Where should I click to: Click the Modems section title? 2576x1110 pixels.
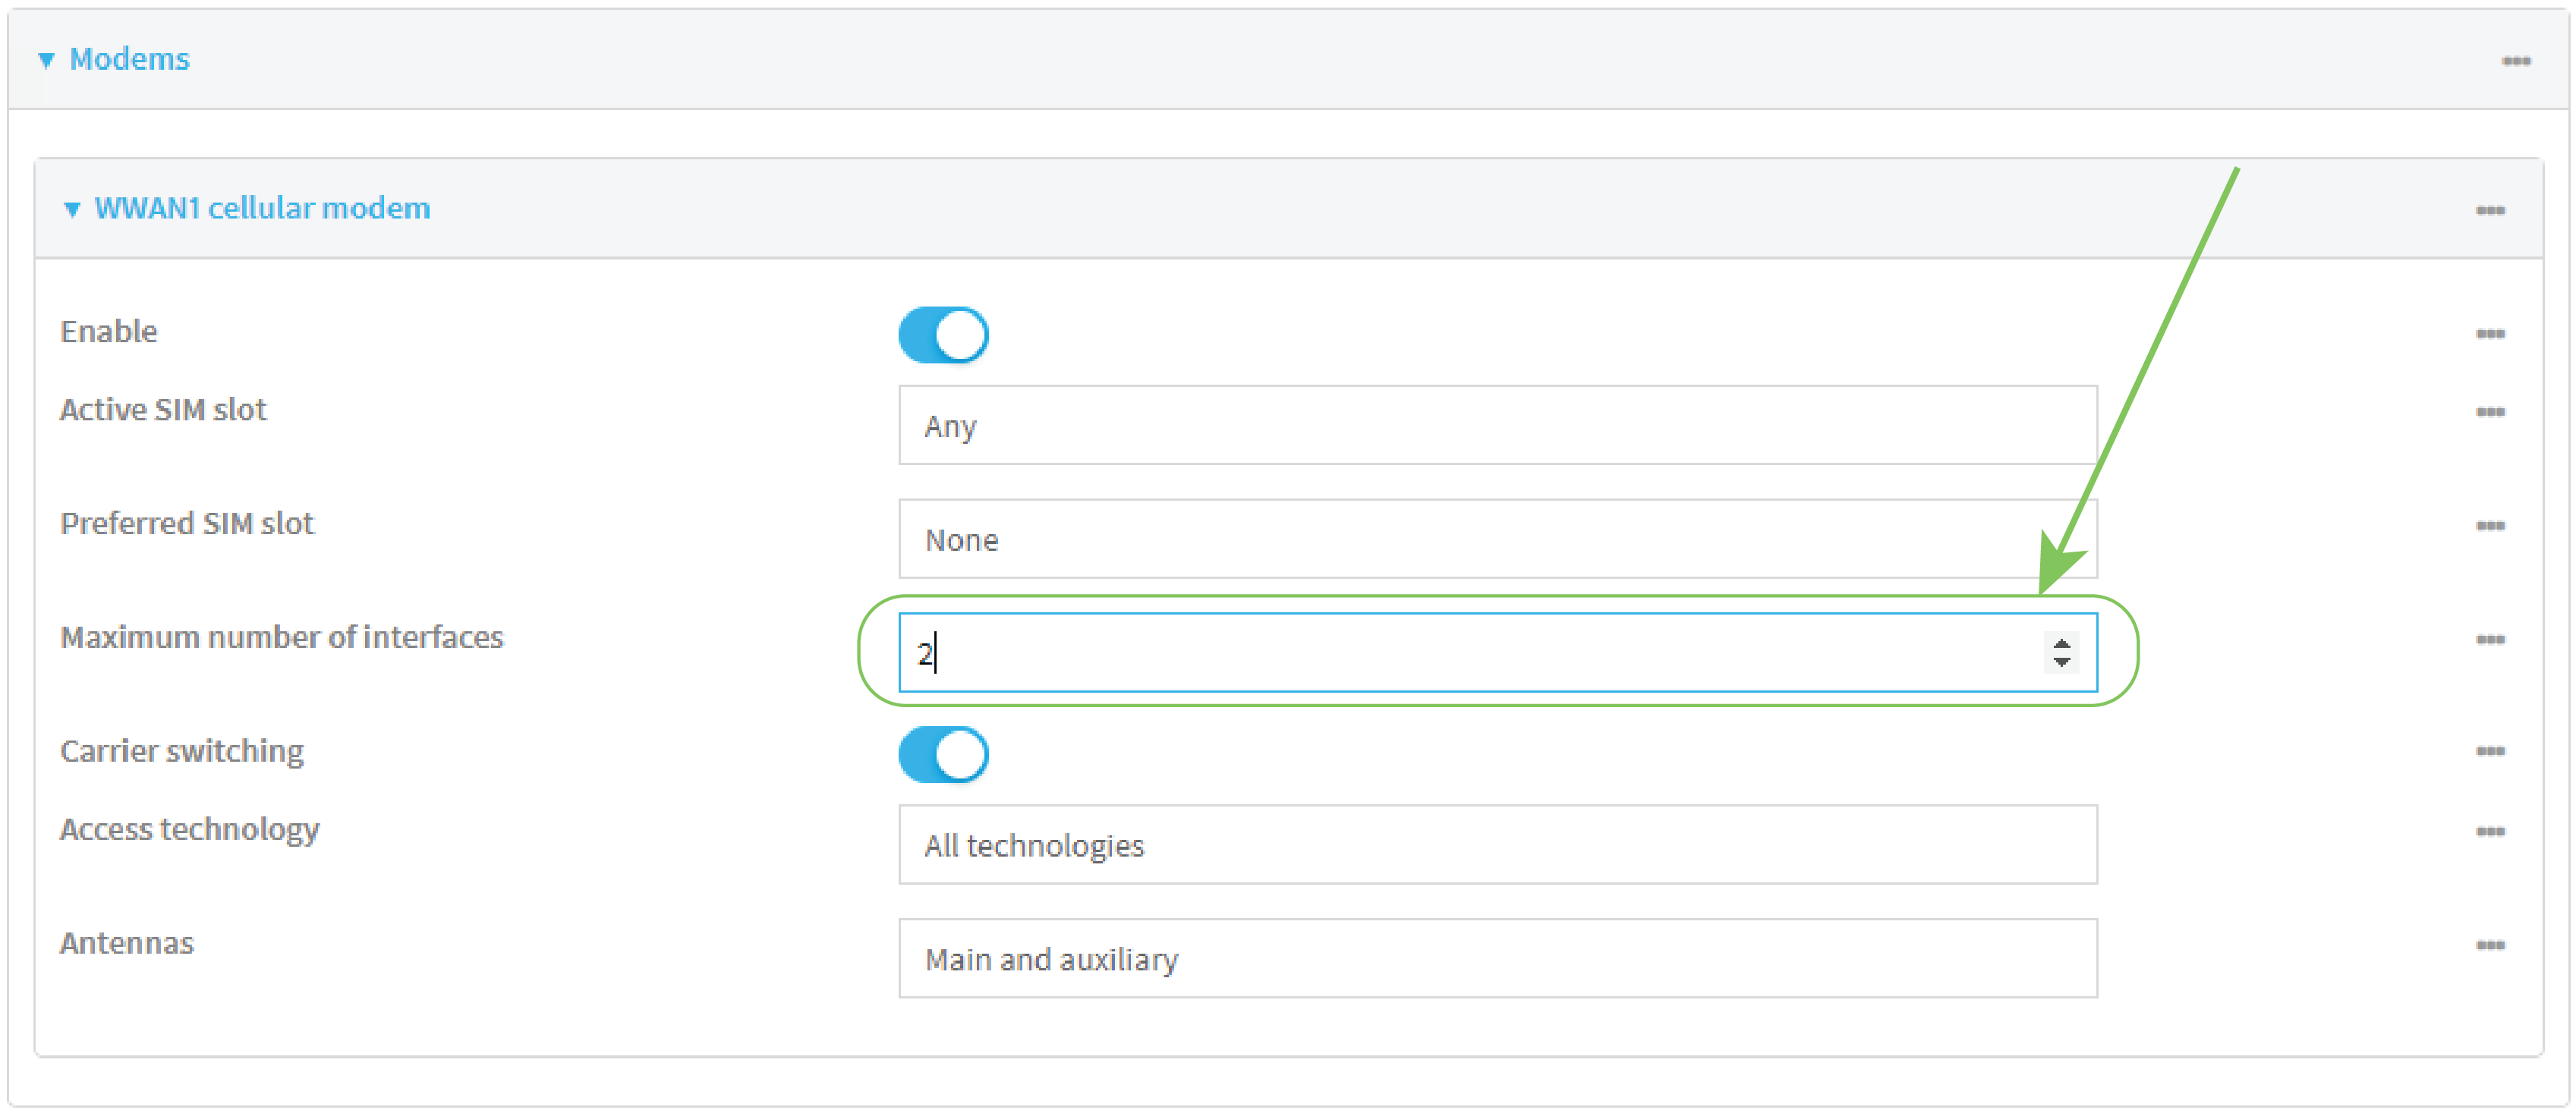coord(130,59)
